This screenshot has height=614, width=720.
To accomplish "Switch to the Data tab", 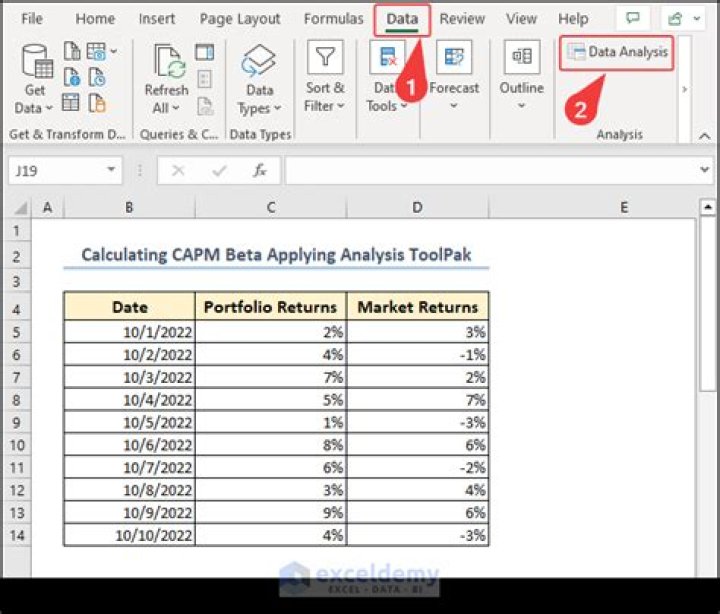I will (402, 19).
